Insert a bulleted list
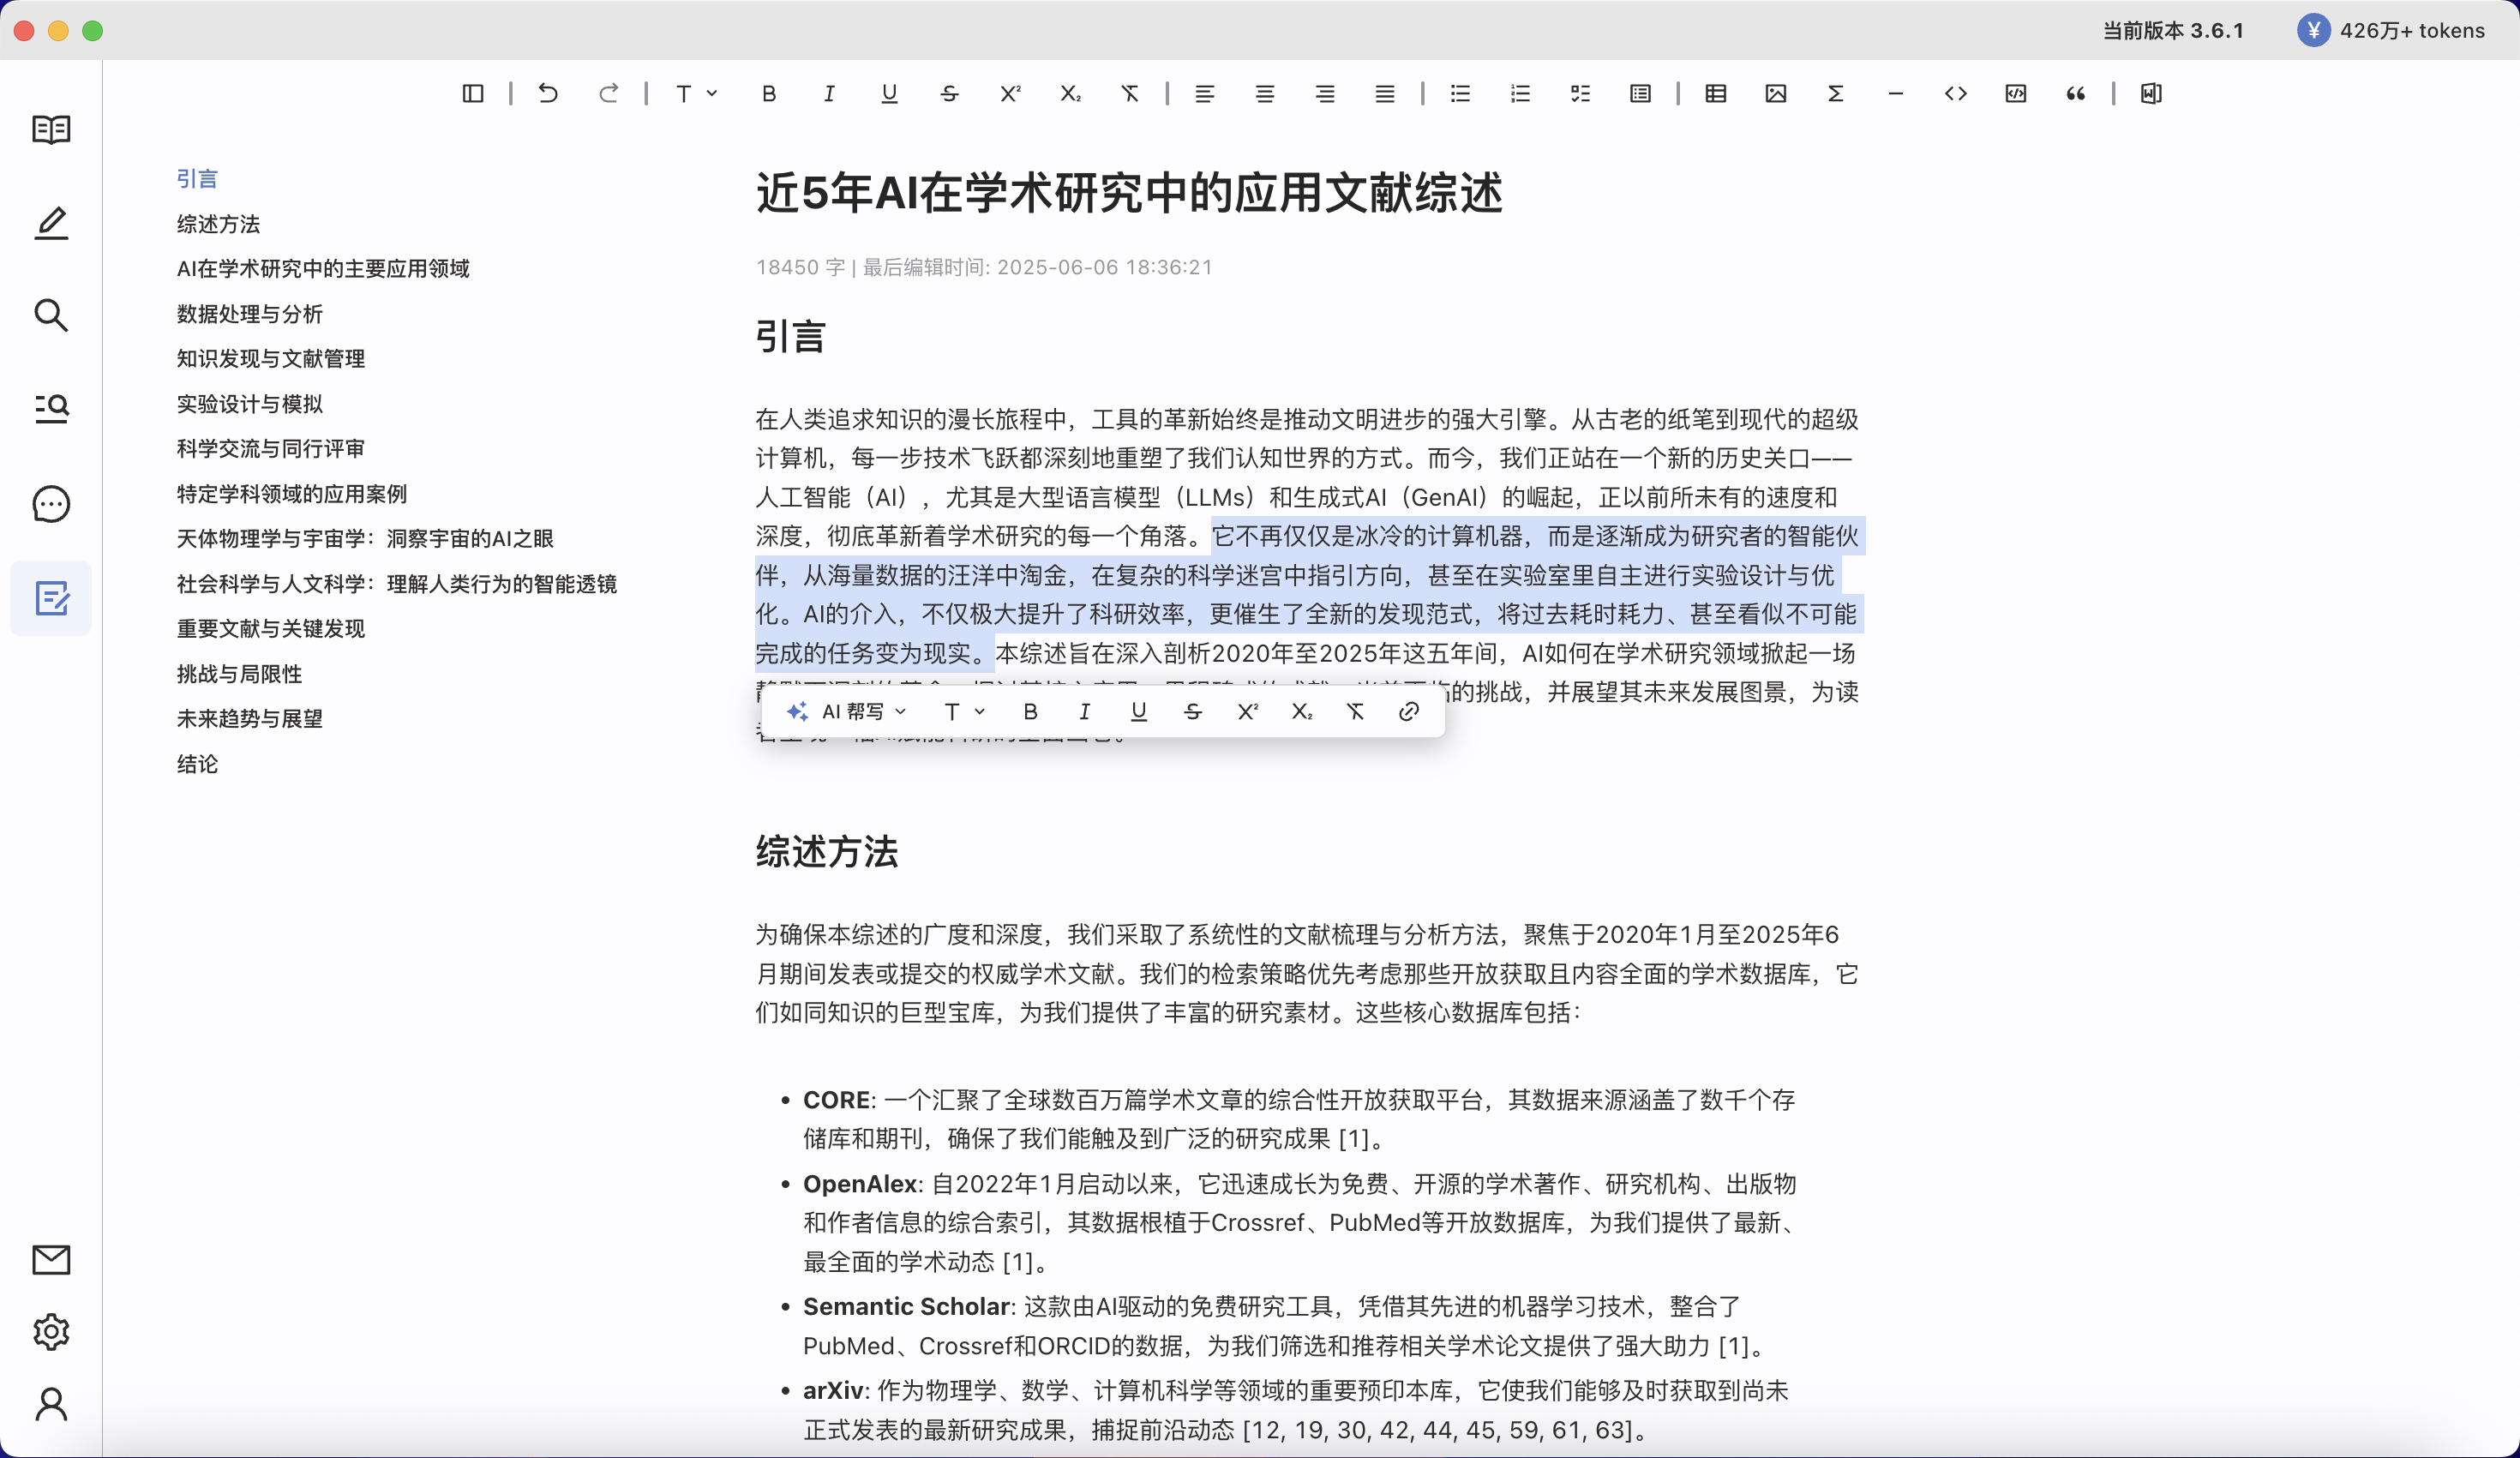The image size is (2520, 1458). (x=1460, y=93)
